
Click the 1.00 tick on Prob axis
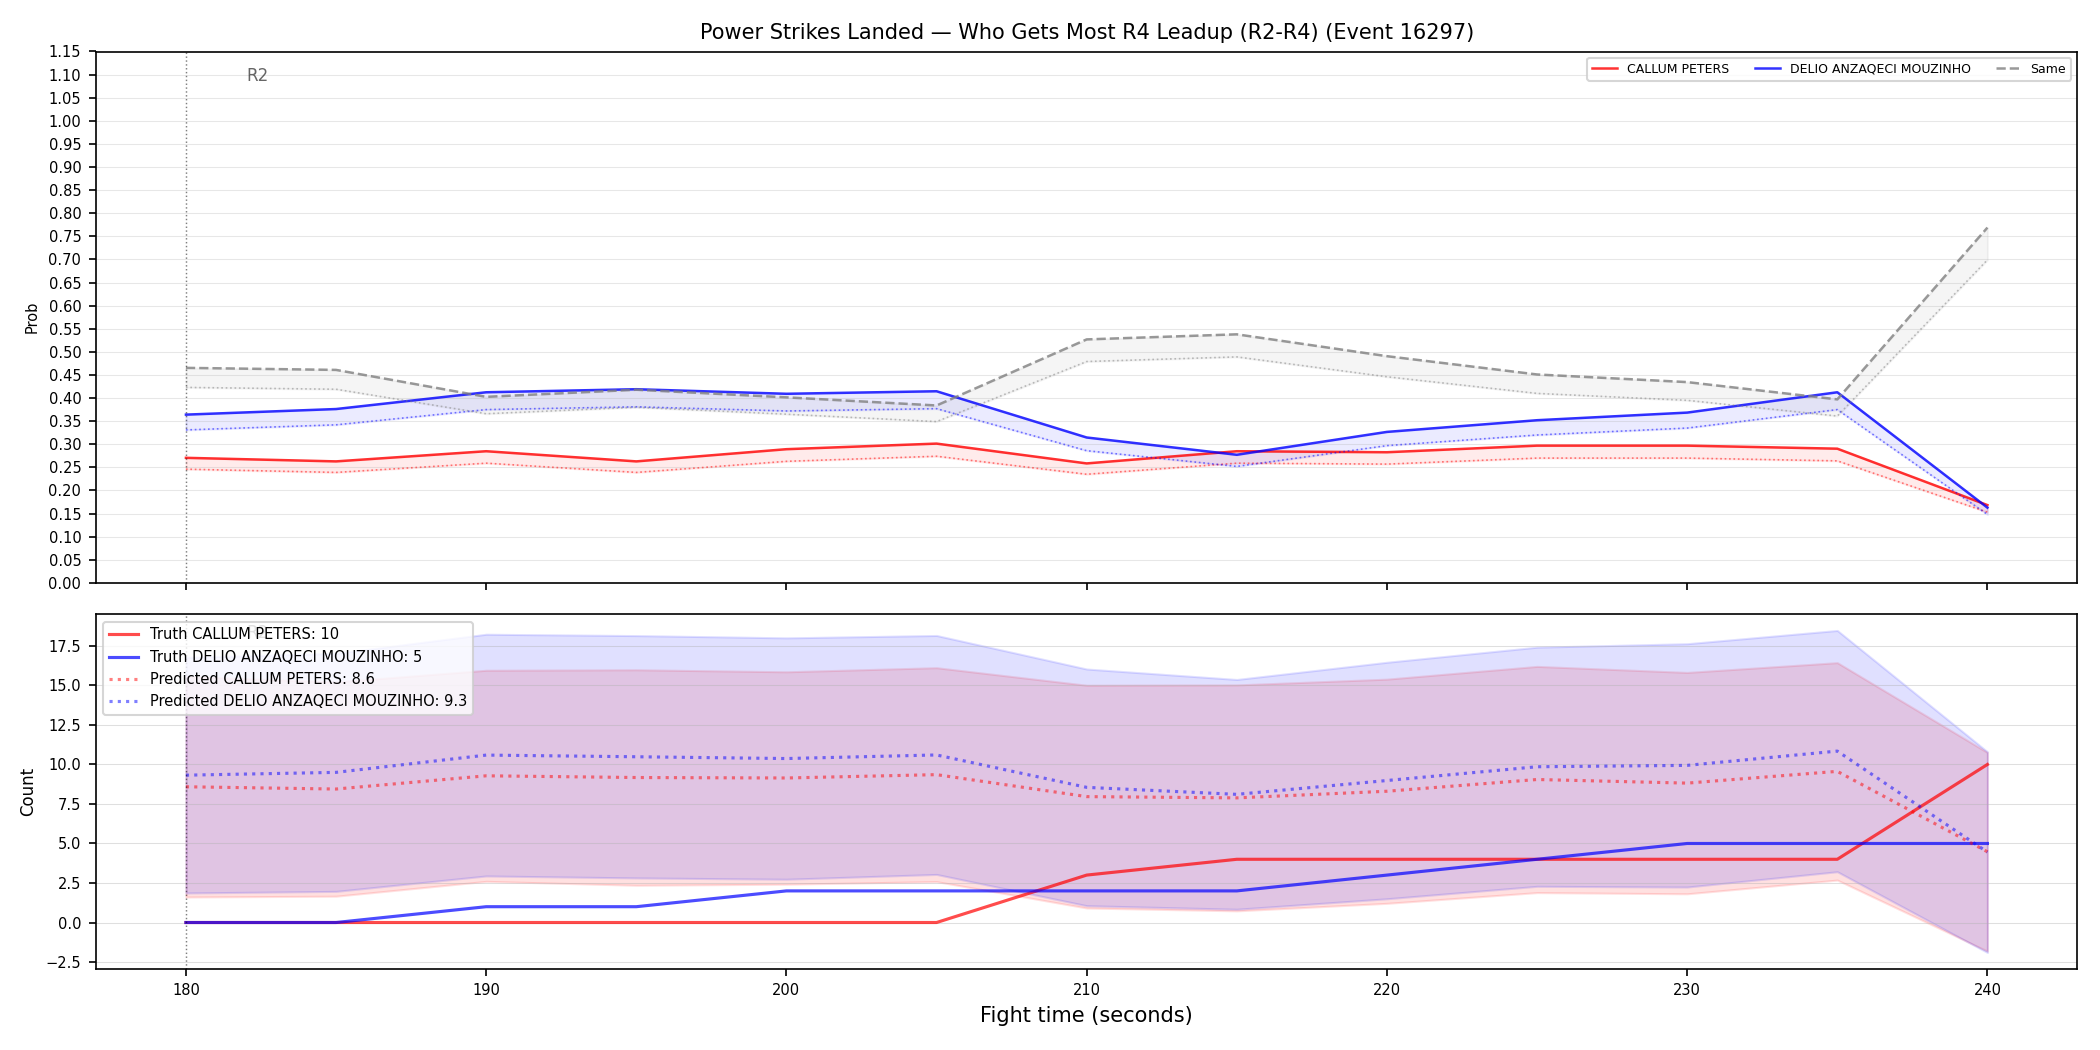tap(65, 121)
